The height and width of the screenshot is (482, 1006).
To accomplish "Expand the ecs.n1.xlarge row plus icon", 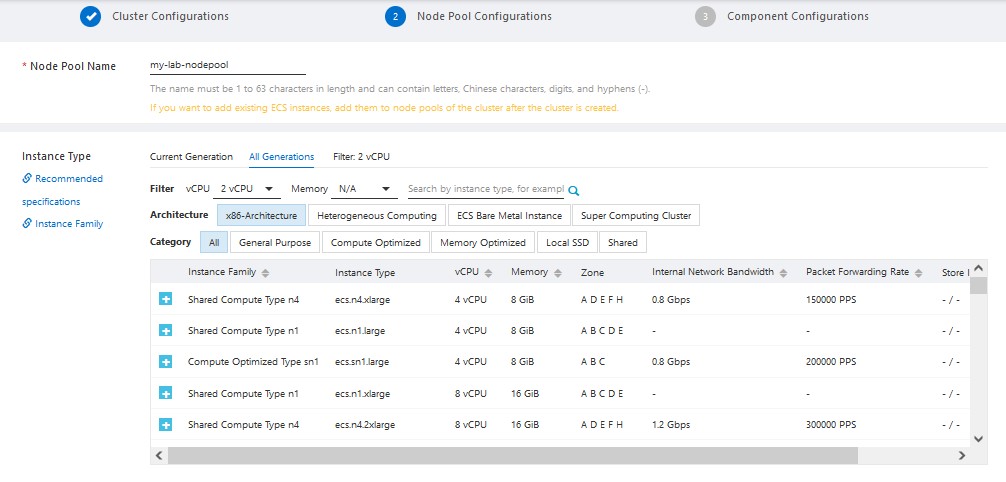I will click(166, 393).
